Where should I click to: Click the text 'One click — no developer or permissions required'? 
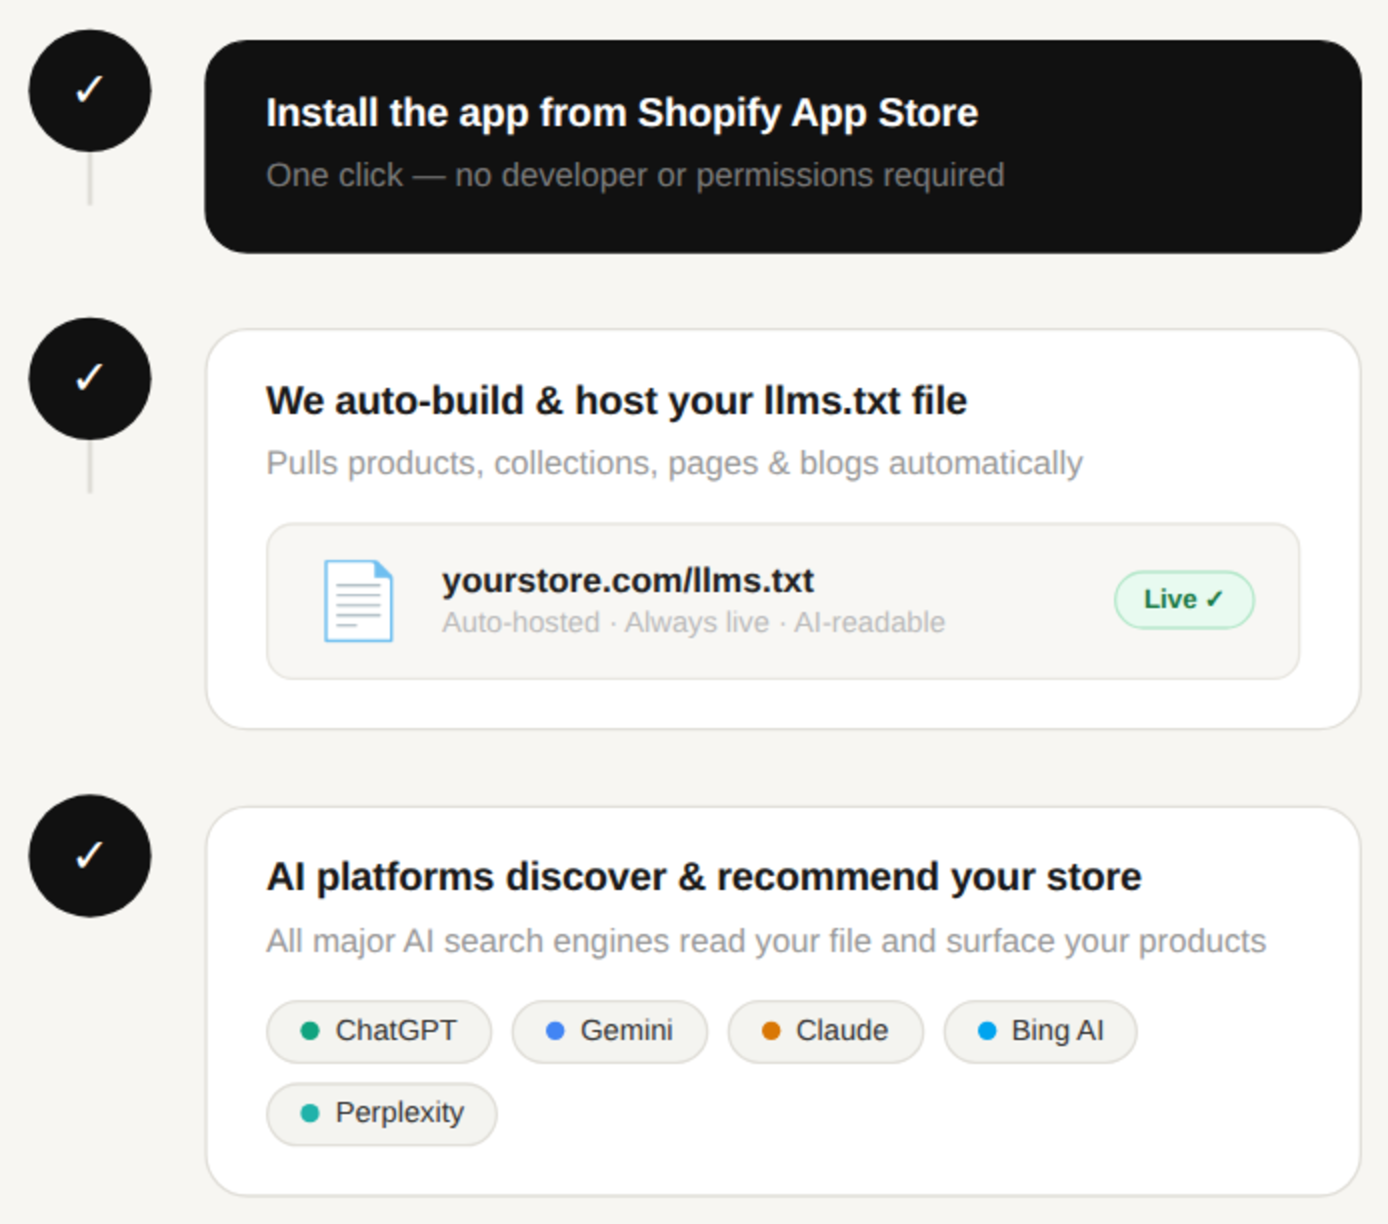(635, 175)
